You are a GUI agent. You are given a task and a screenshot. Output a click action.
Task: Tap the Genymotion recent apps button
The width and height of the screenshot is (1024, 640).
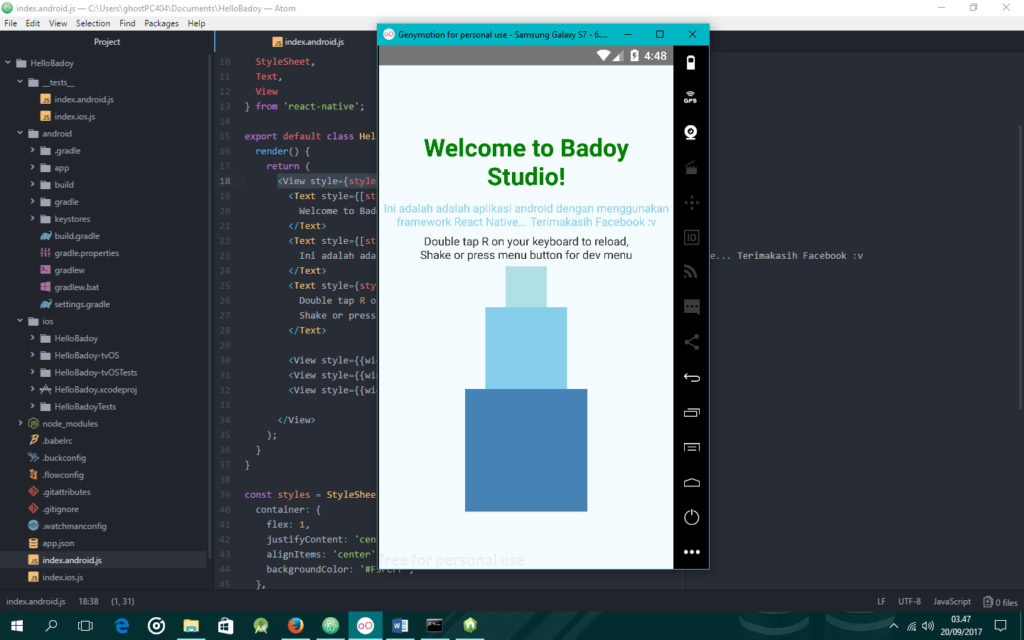coord(691,412)
